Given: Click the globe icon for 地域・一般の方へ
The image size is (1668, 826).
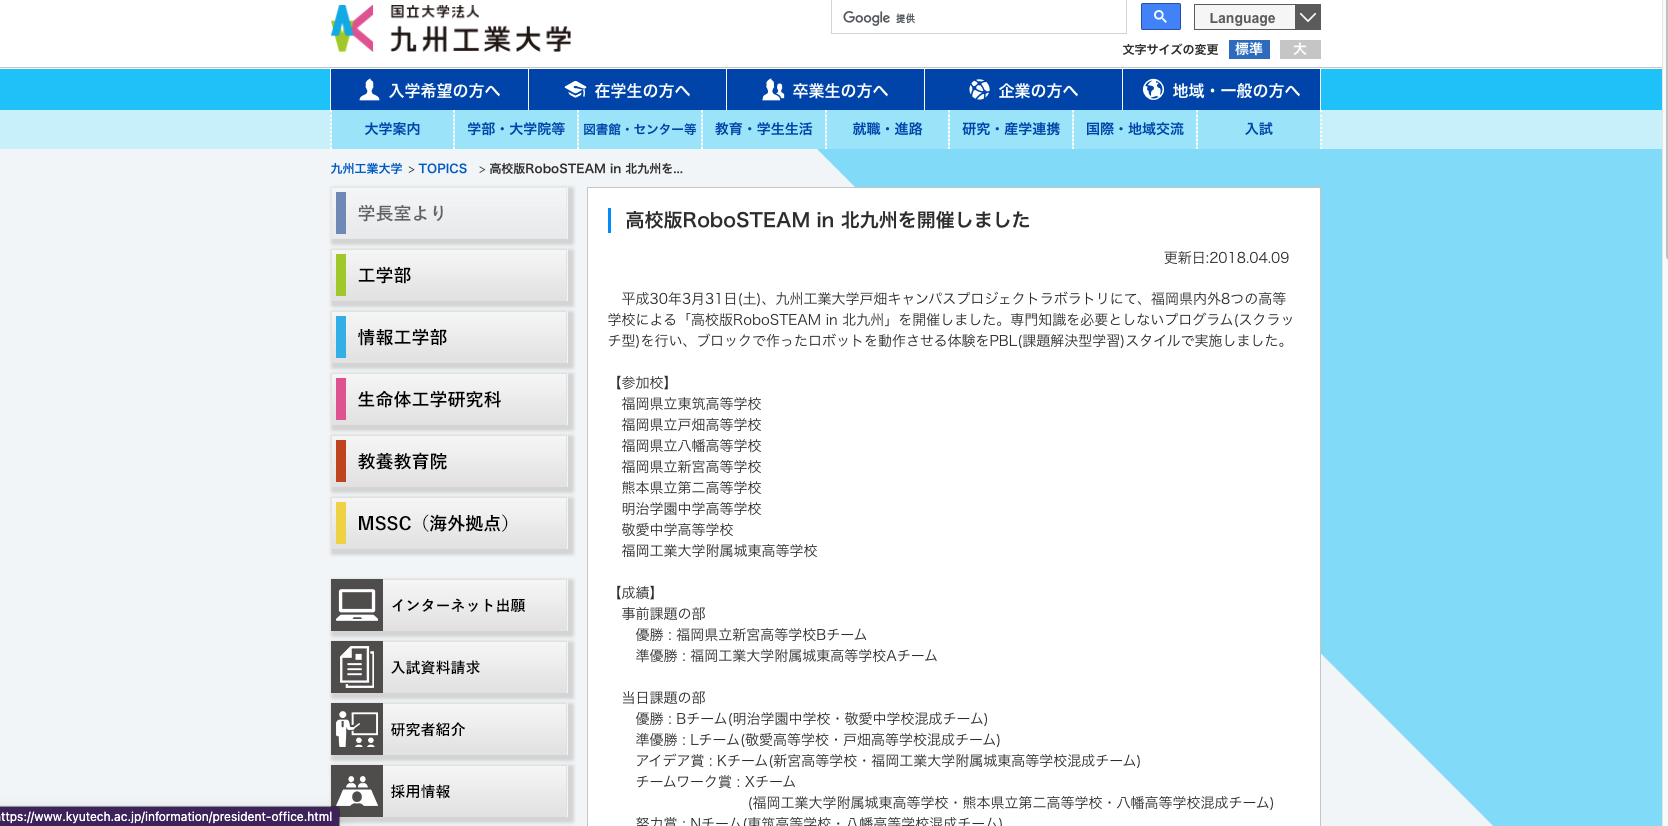Looking at the screenshot, I should (x=1153, y=90).
